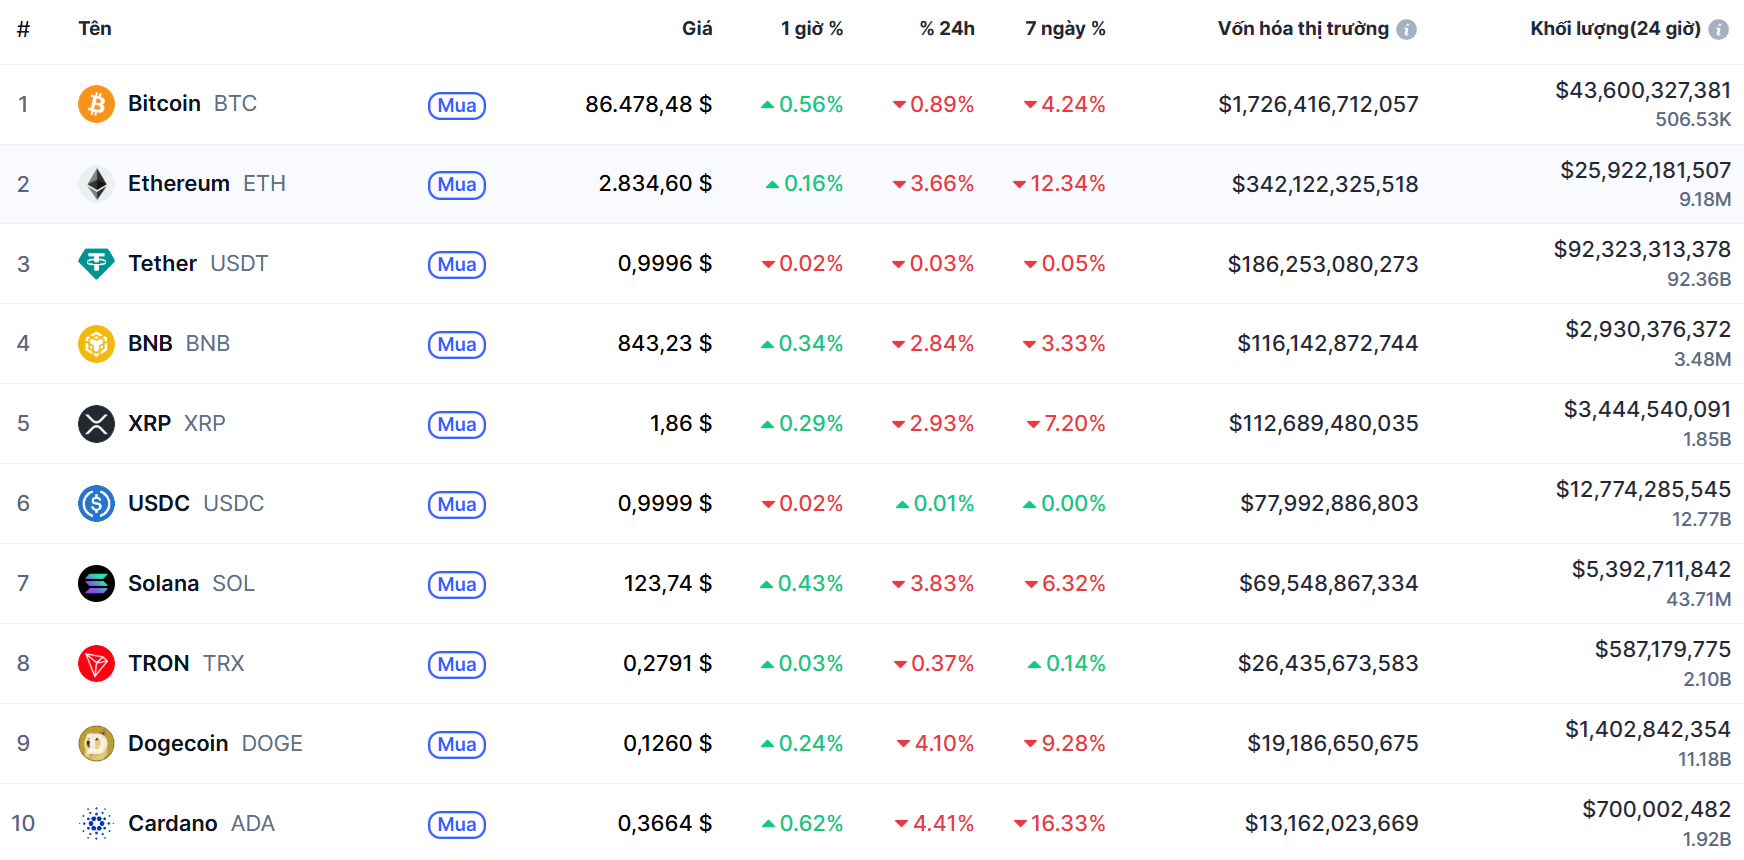Buy Tether using its Mua button
Image resolution: width=1744 pixels, height=860 pixels.
(457, 265)
